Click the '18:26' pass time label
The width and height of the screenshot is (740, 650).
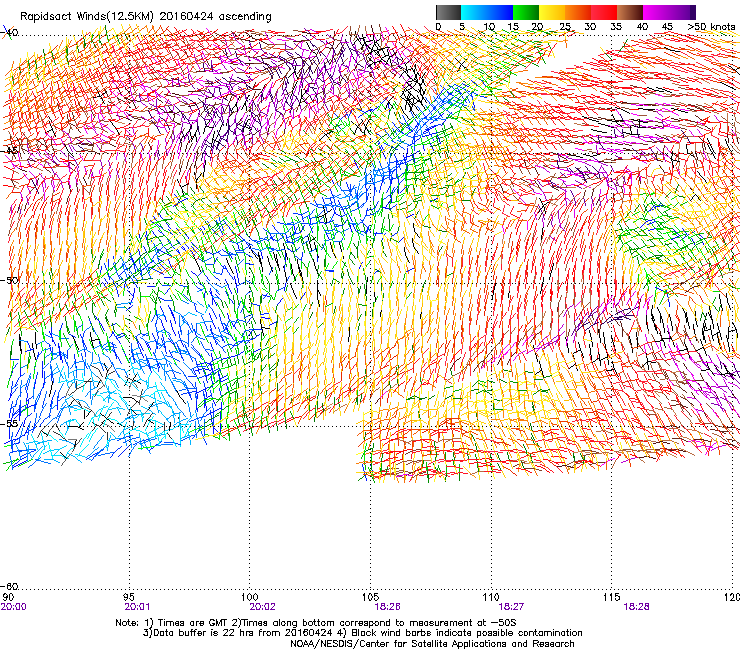[387, 607]
